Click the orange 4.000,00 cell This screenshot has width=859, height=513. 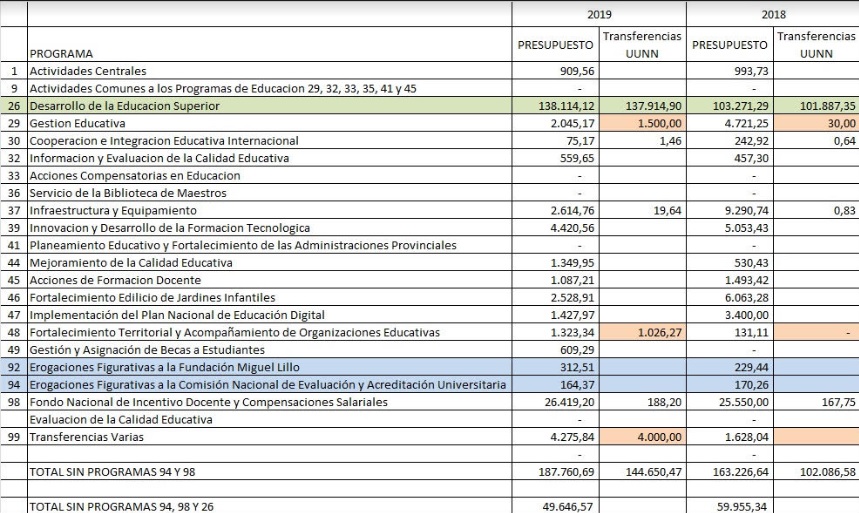[642, 437]
